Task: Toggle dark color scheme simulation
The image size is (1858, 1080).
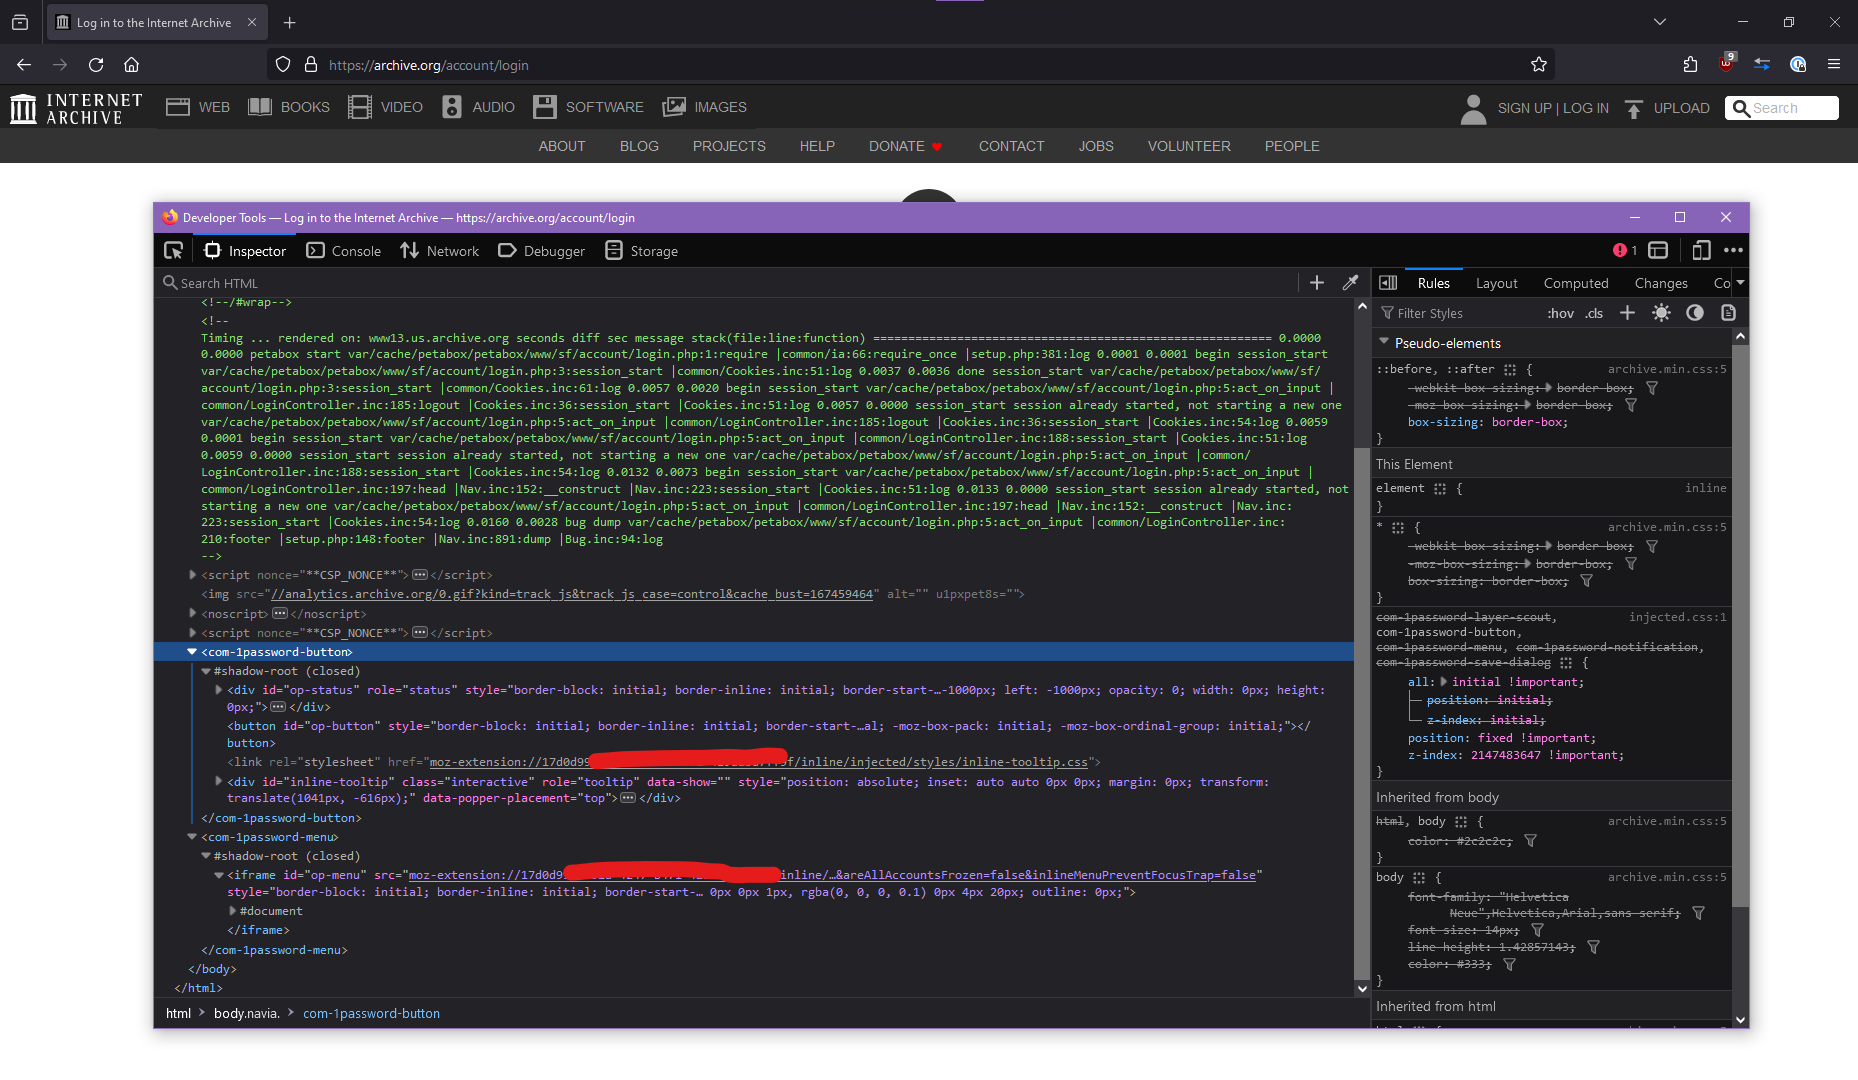Action: click(x=1694, y=313)
